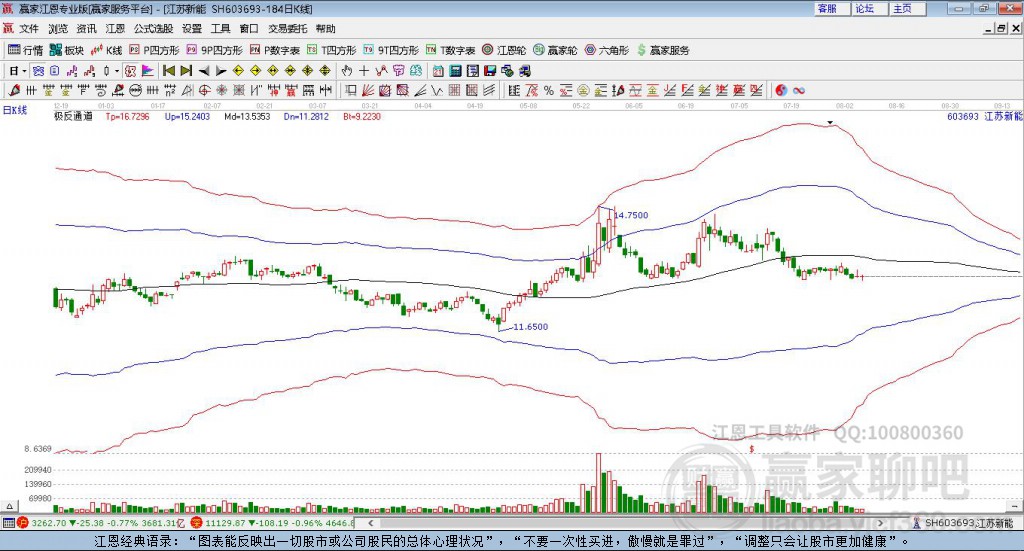Click the Tp=16.7296 value

pyautogui.click(x=127, y=116)
